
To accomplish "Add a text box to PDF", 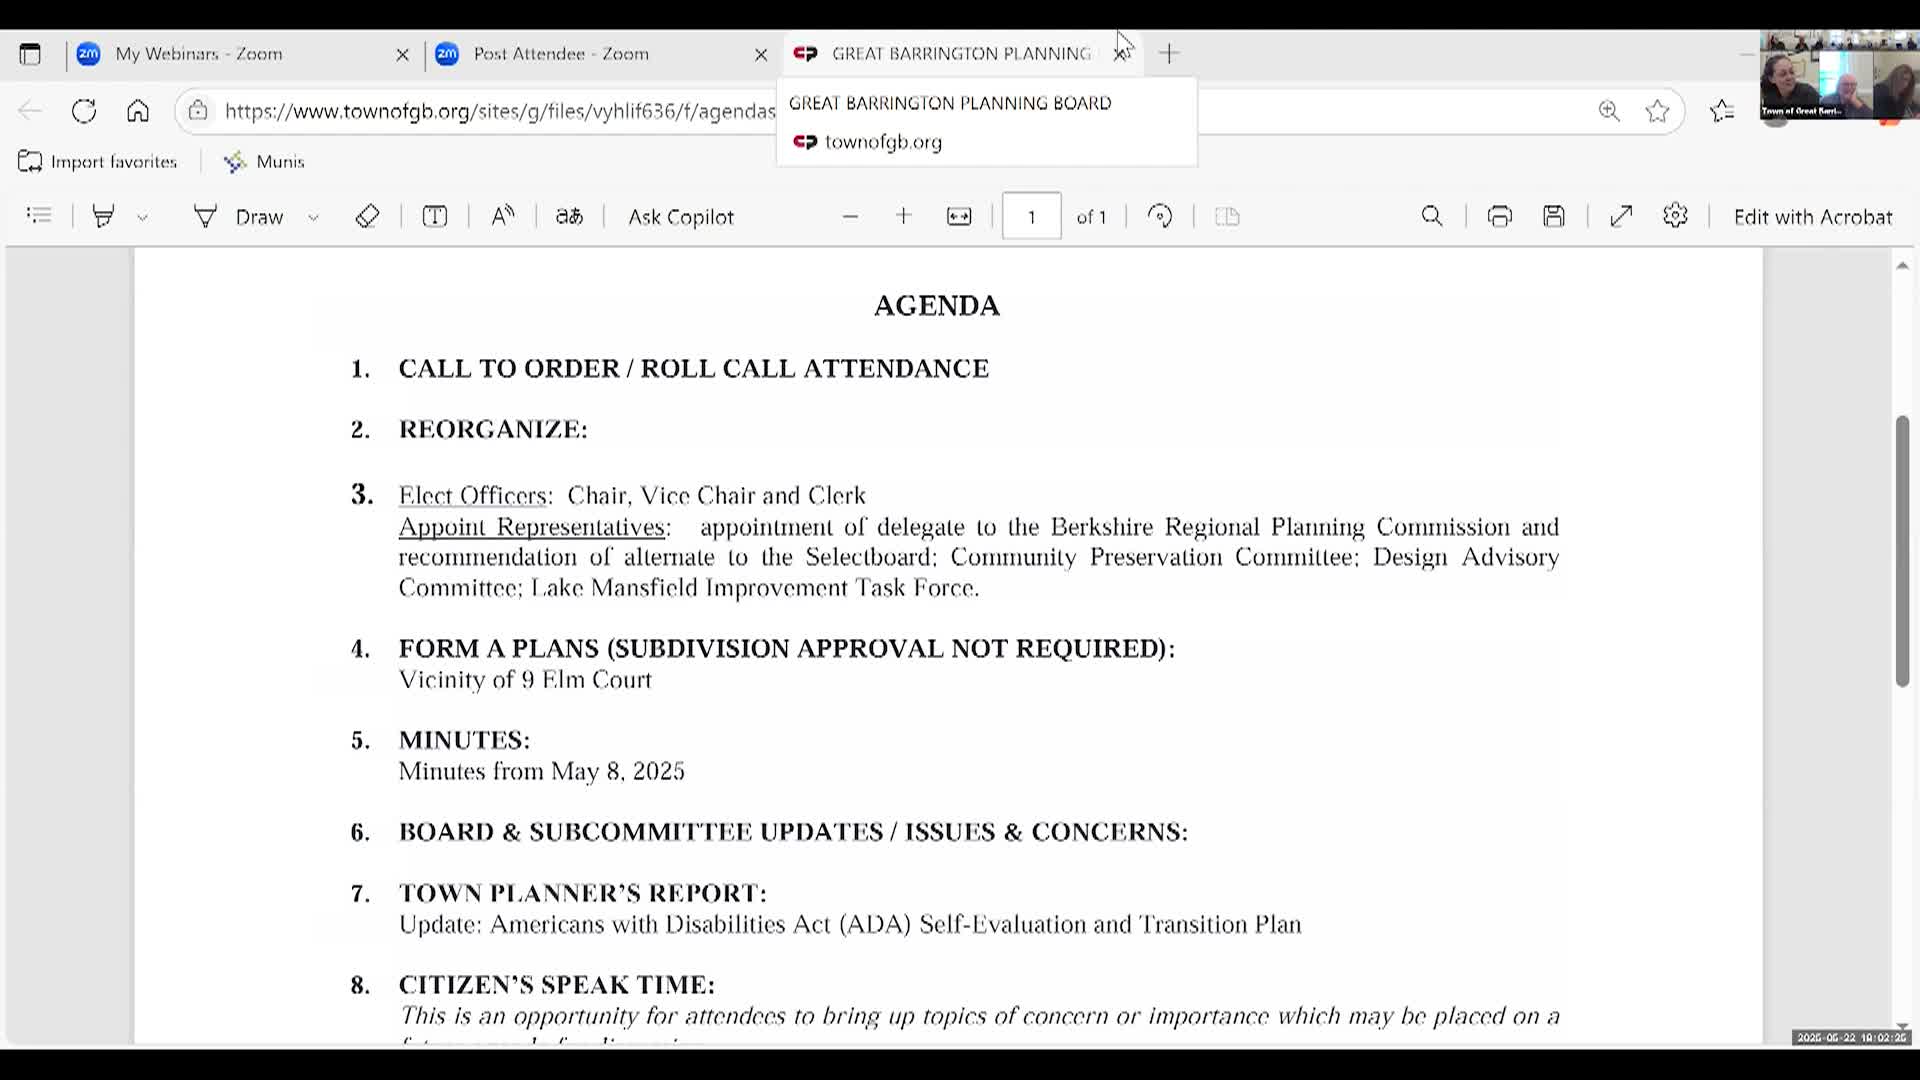I will click(x=435, y=216).
